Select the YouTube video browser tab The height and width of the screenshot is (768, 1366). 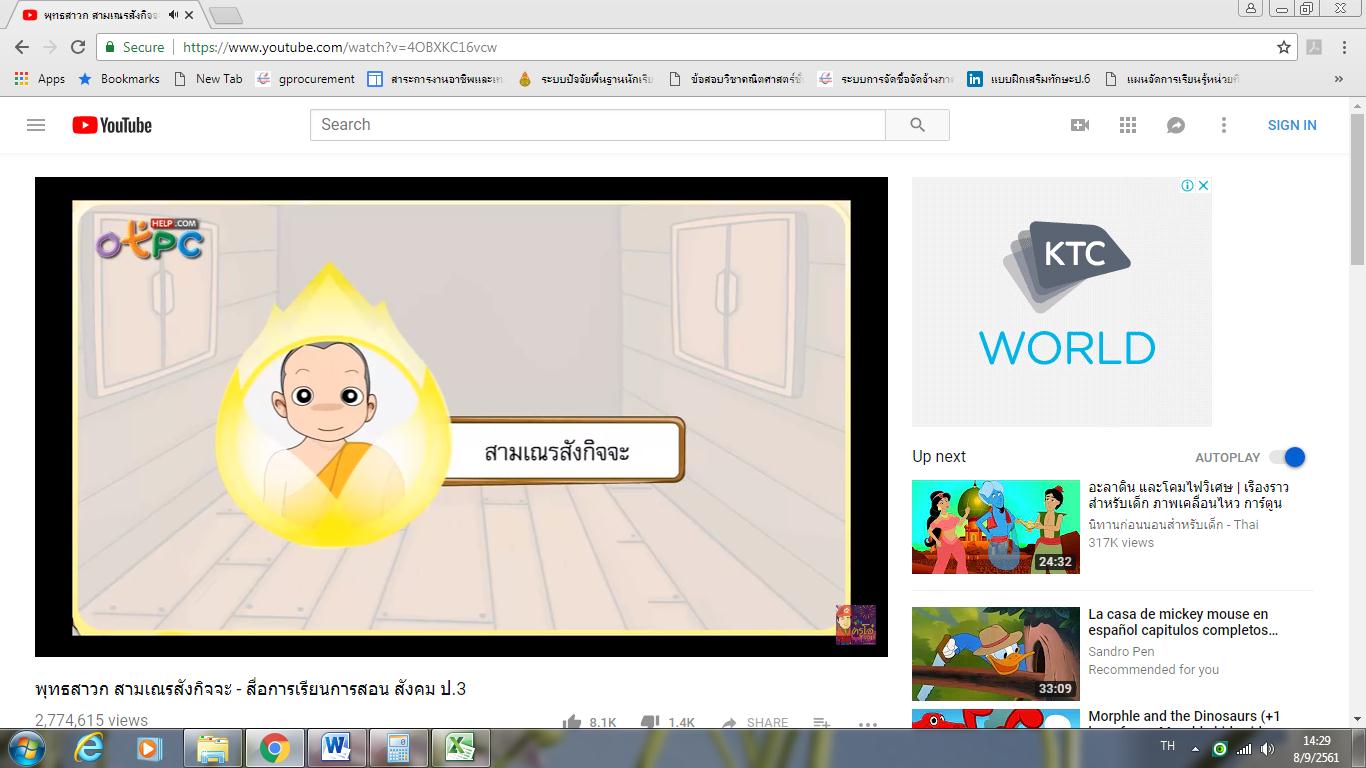(x=102, y=15)
